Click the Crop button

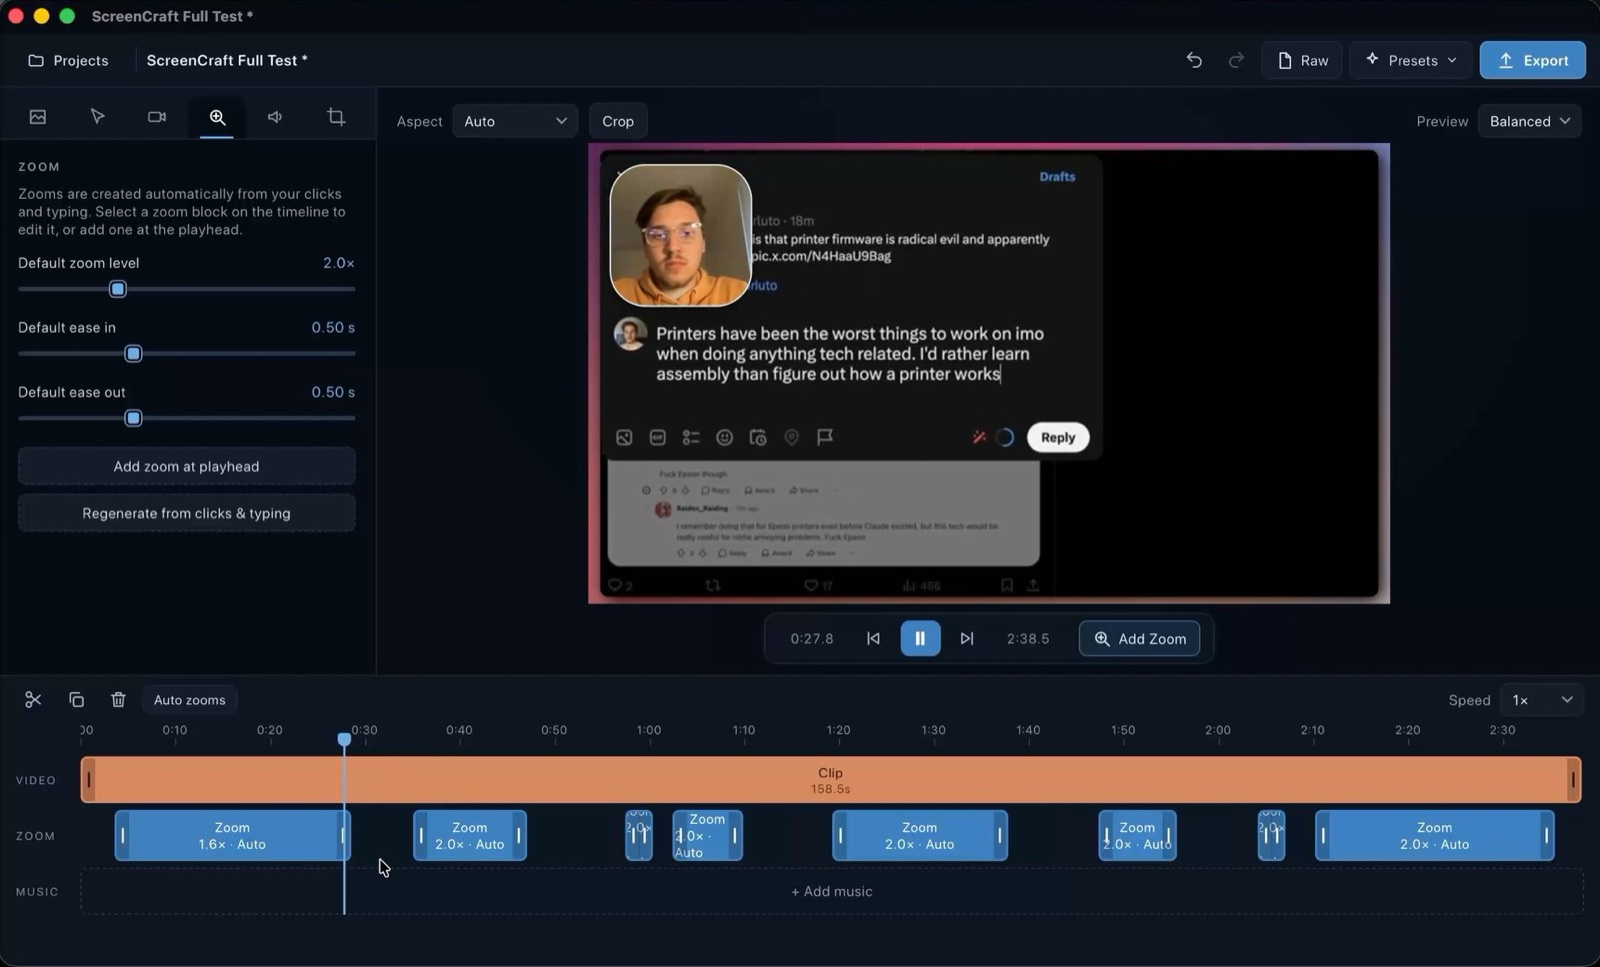tap(618, 121)
